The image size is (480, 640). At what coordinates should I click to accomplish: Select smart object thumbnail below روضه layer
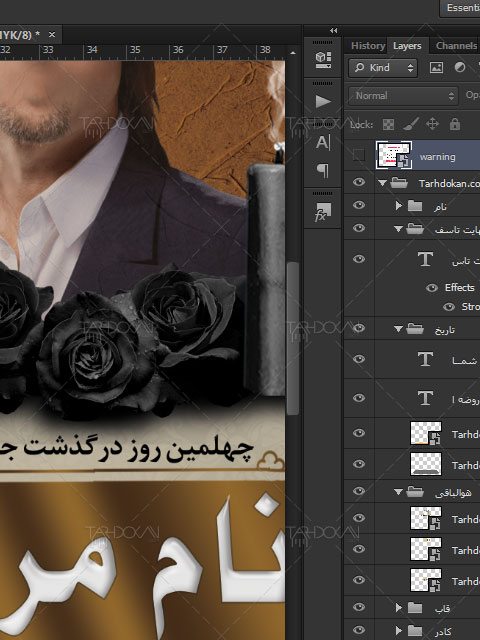[x=426, y=433]
